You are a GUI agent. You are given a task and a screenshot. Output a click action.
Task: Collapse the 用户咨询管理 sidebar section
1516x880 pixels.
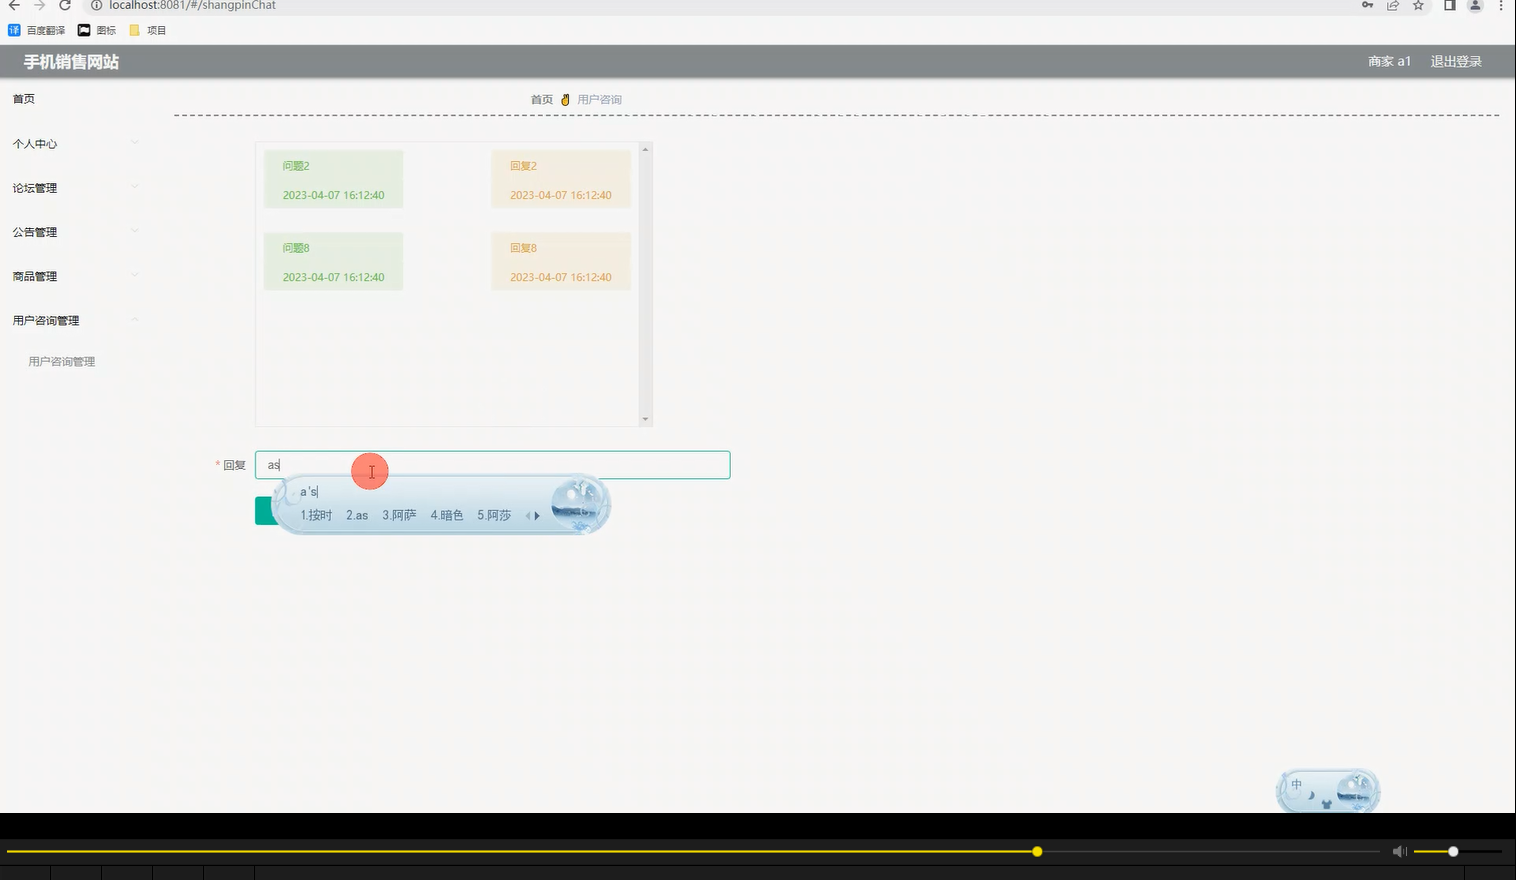click(47, 319)
